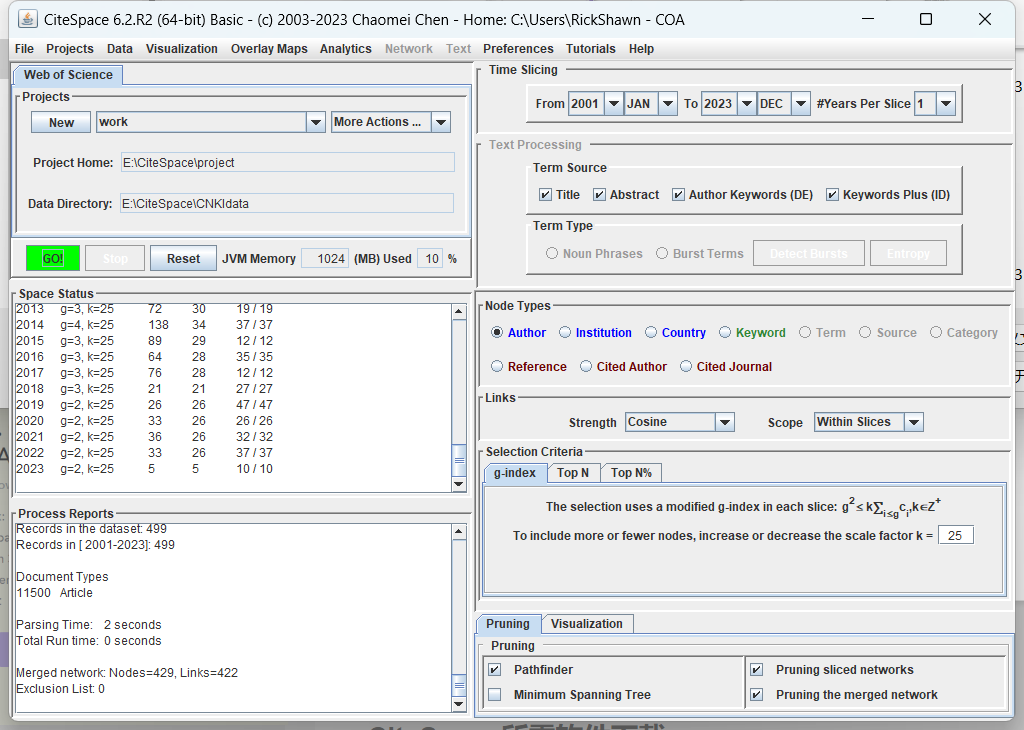Open the To year 2023 dropdown
Image resolution: width=1024 pixels, height=730 pixels.
[746, 103]
